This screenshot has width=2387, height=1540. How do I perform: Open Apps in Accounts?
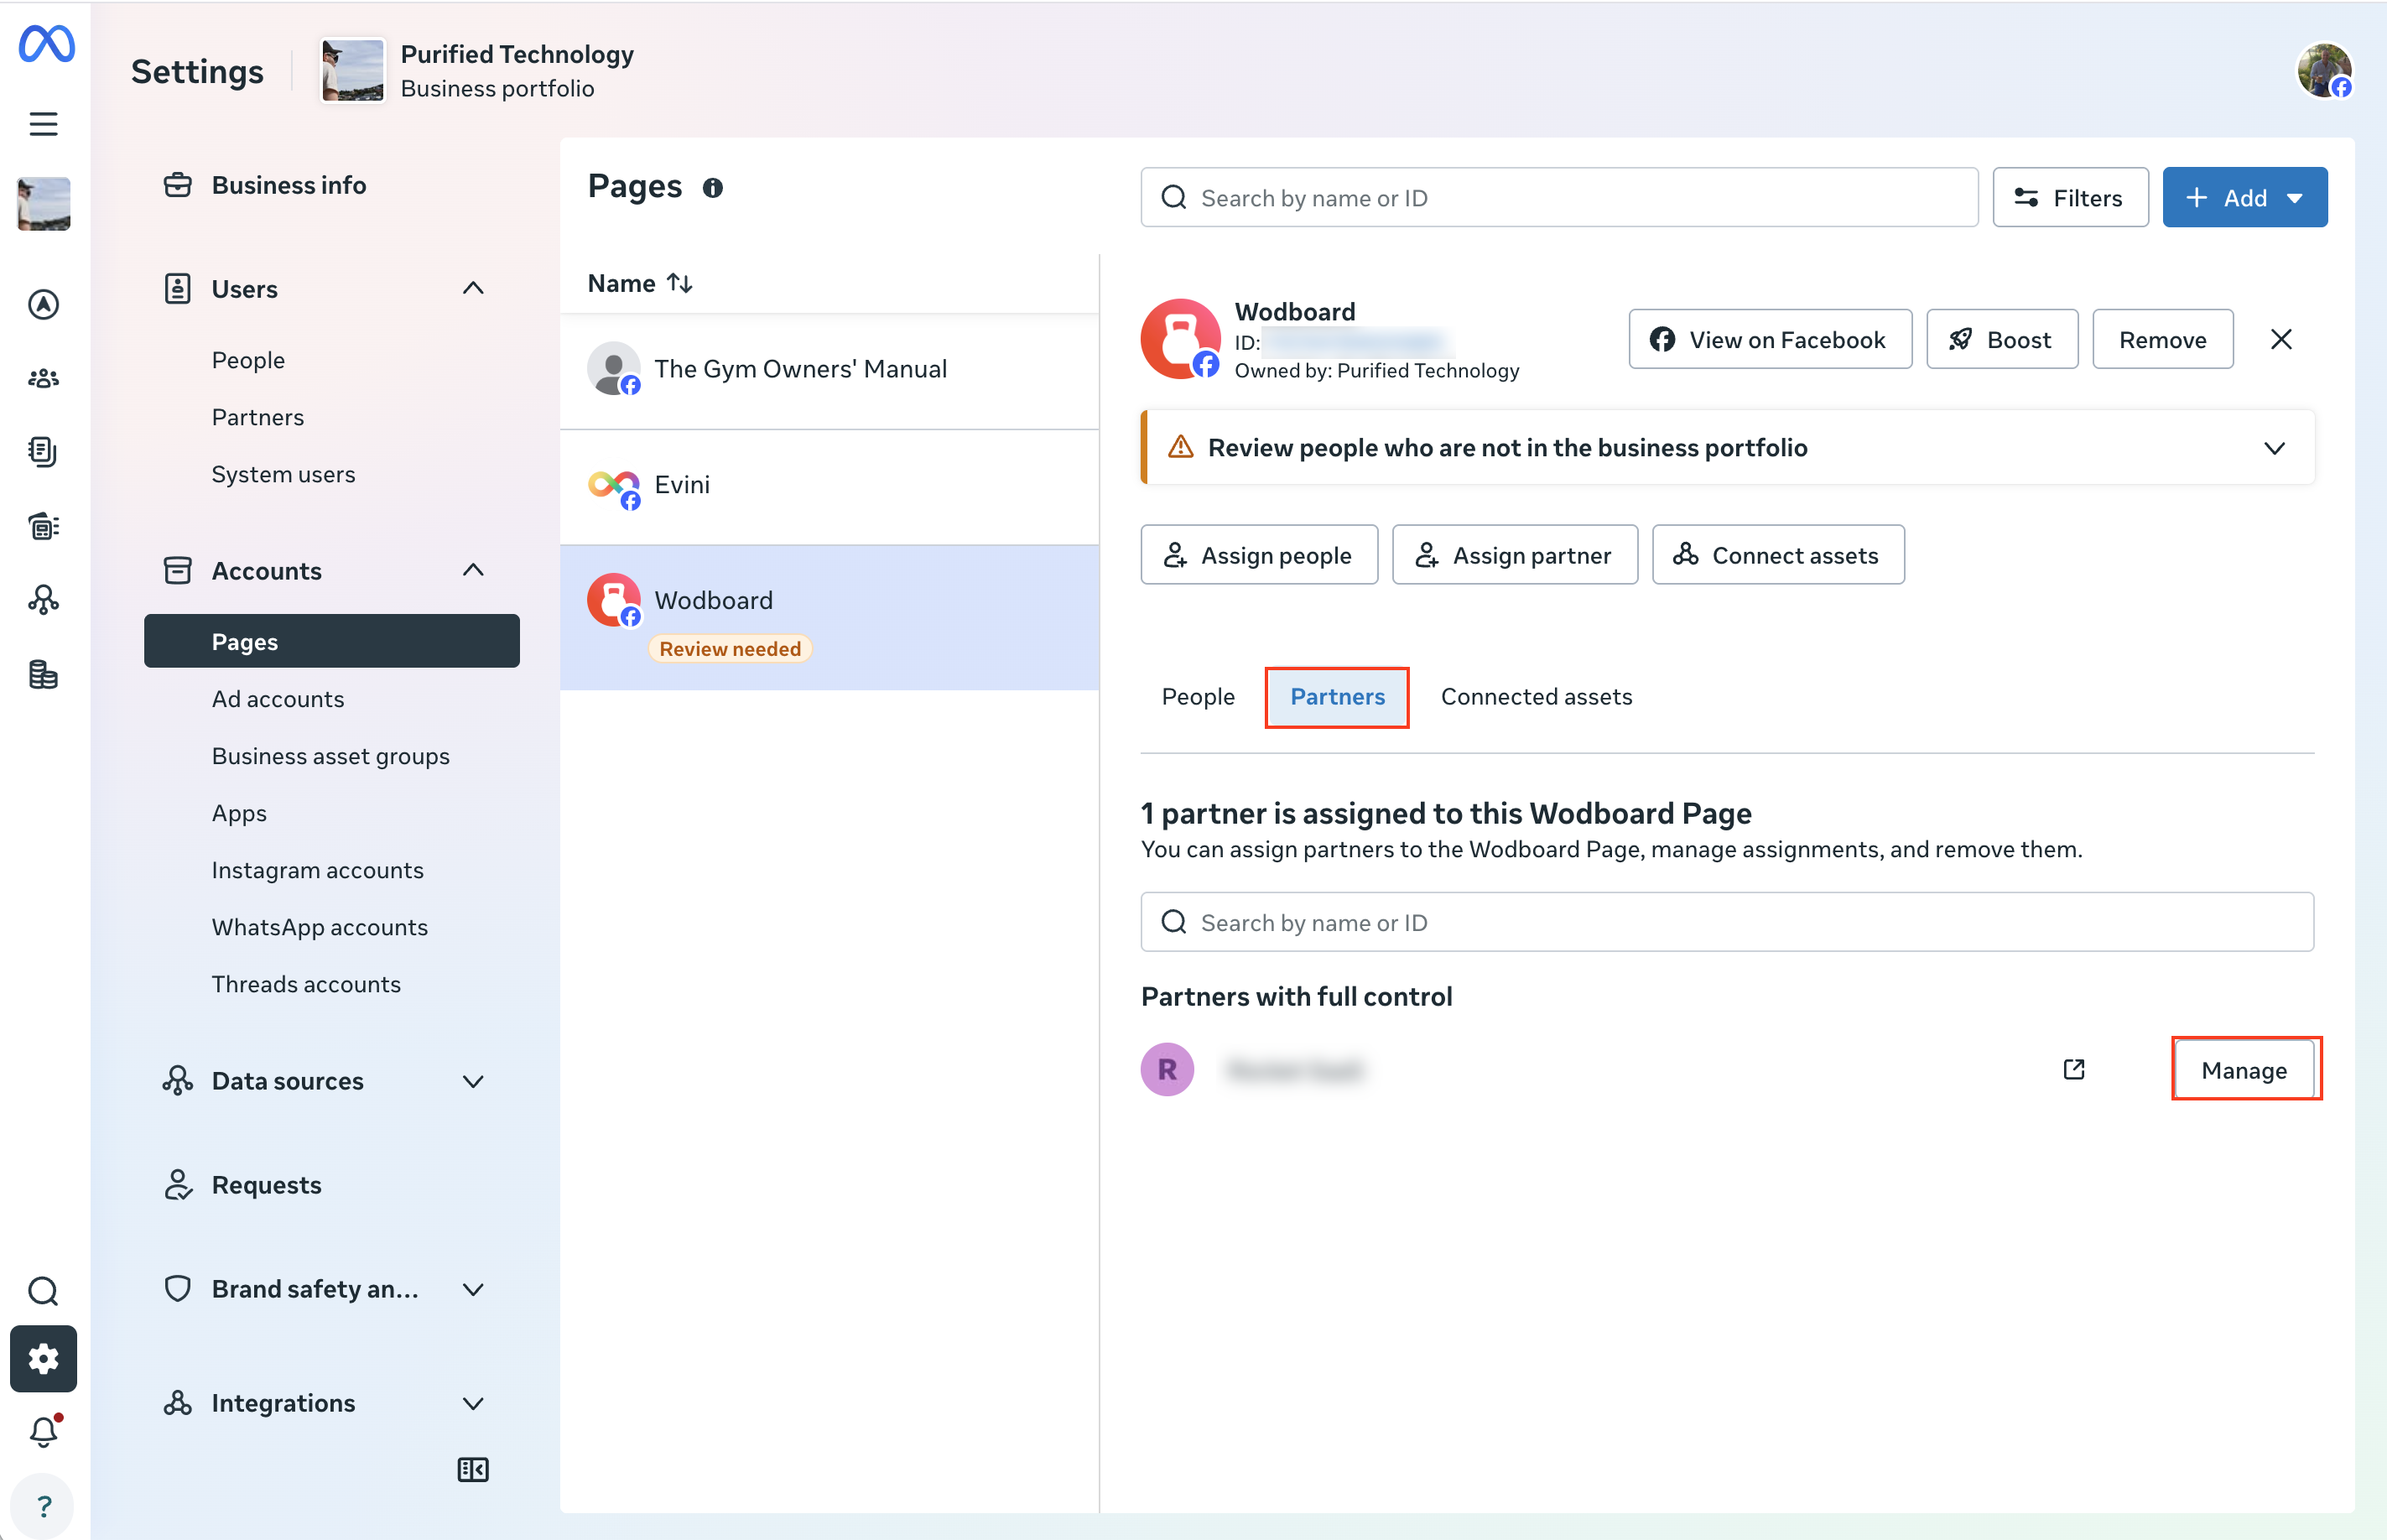[239, 813]
